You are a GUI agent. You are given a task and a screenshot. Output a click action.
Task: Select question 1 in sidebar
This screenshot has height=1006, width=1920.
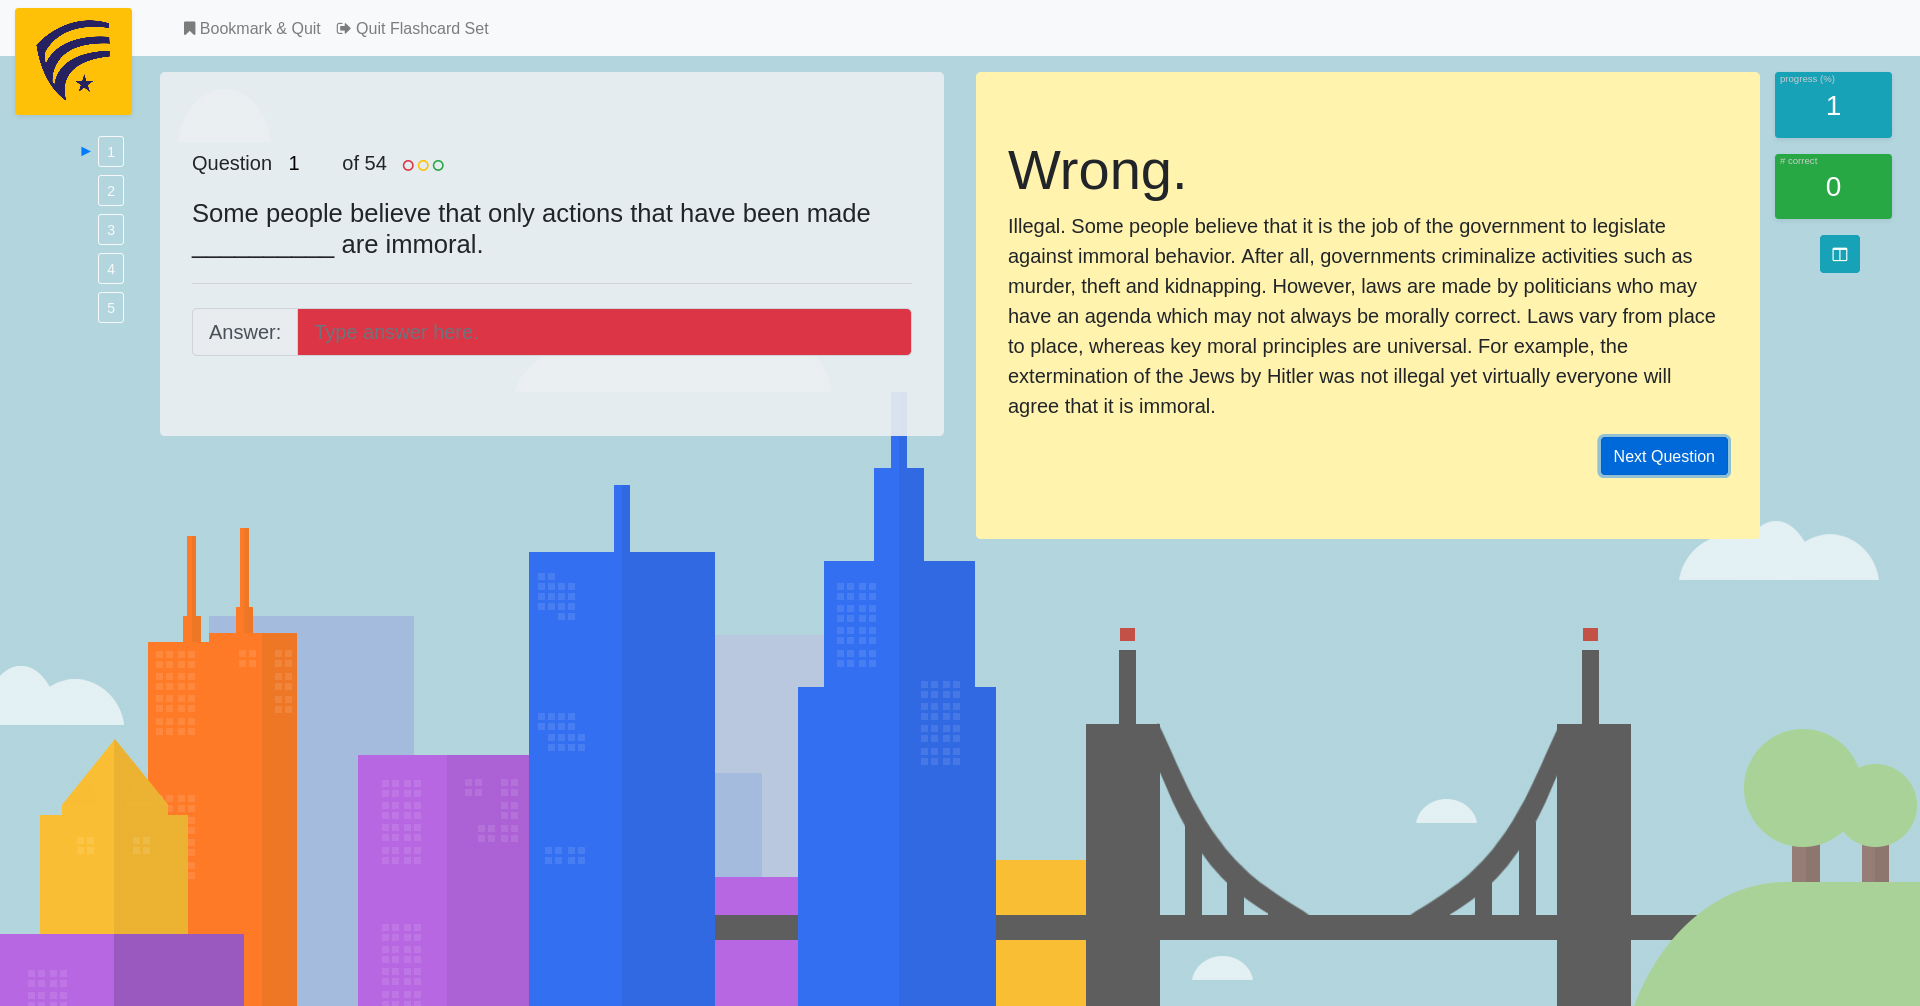[x=111, y=152]
